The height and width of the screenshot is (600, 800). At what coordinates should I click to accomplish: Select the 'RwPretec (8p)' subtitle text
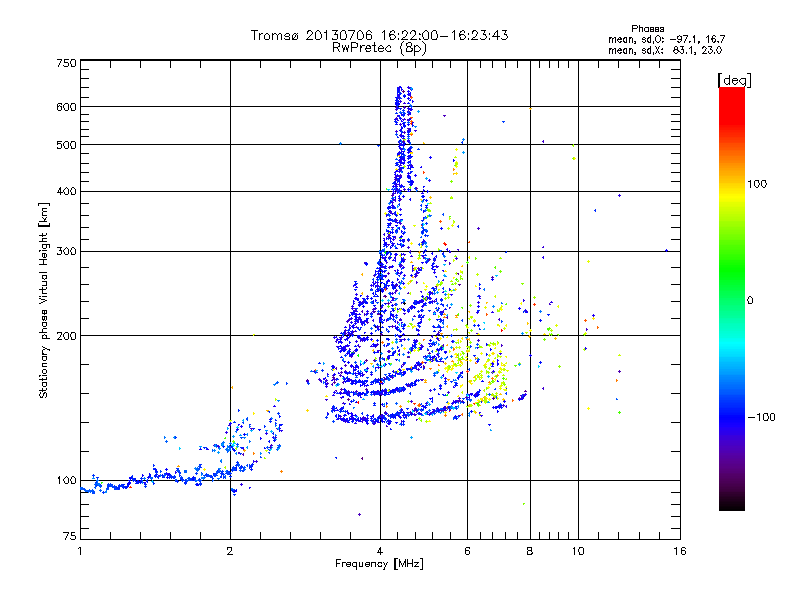(379, 48)
